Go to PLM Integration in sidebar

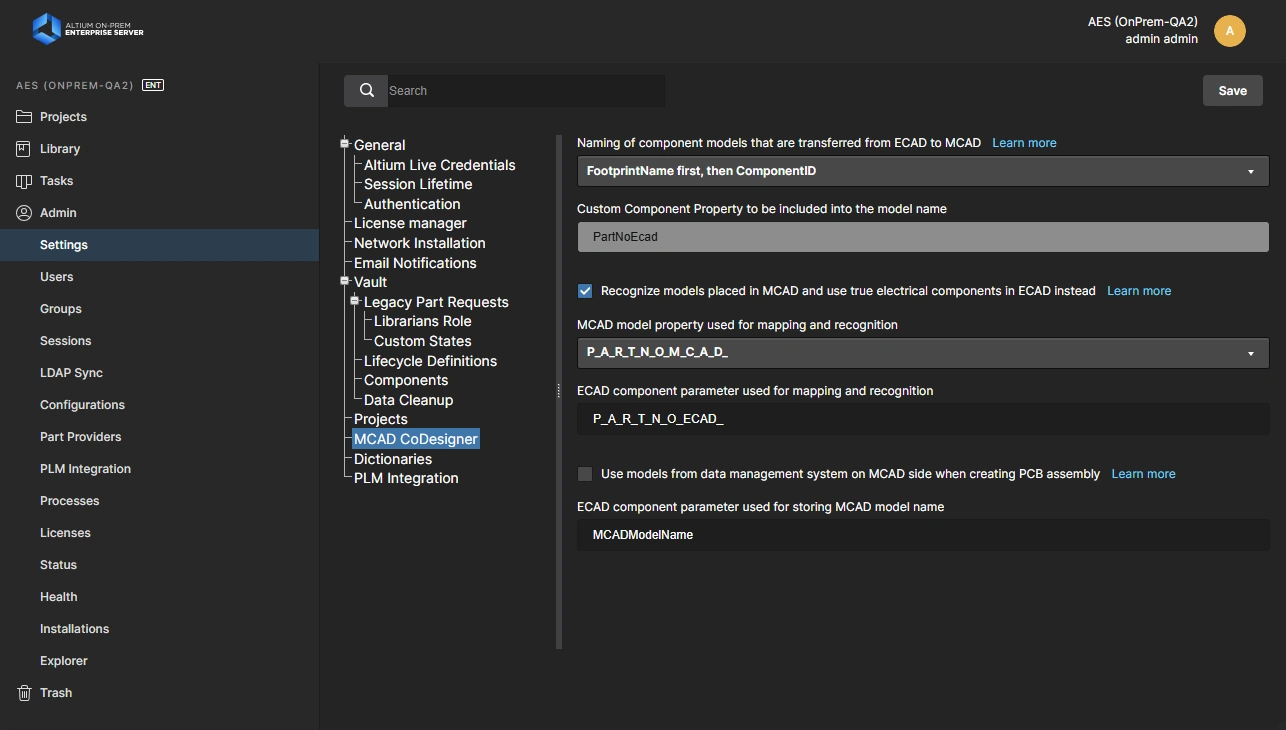(x=85, y=469)
